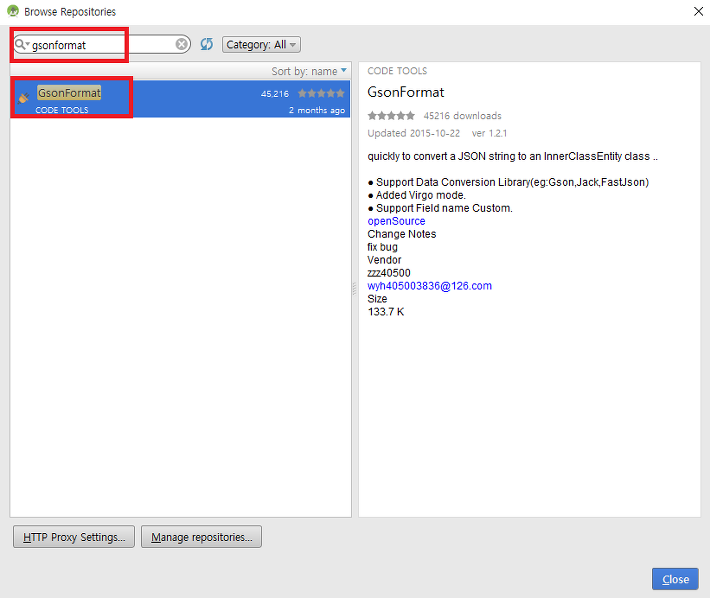Click the 'Browse Repositories' window title text

[x=70, y=12]
